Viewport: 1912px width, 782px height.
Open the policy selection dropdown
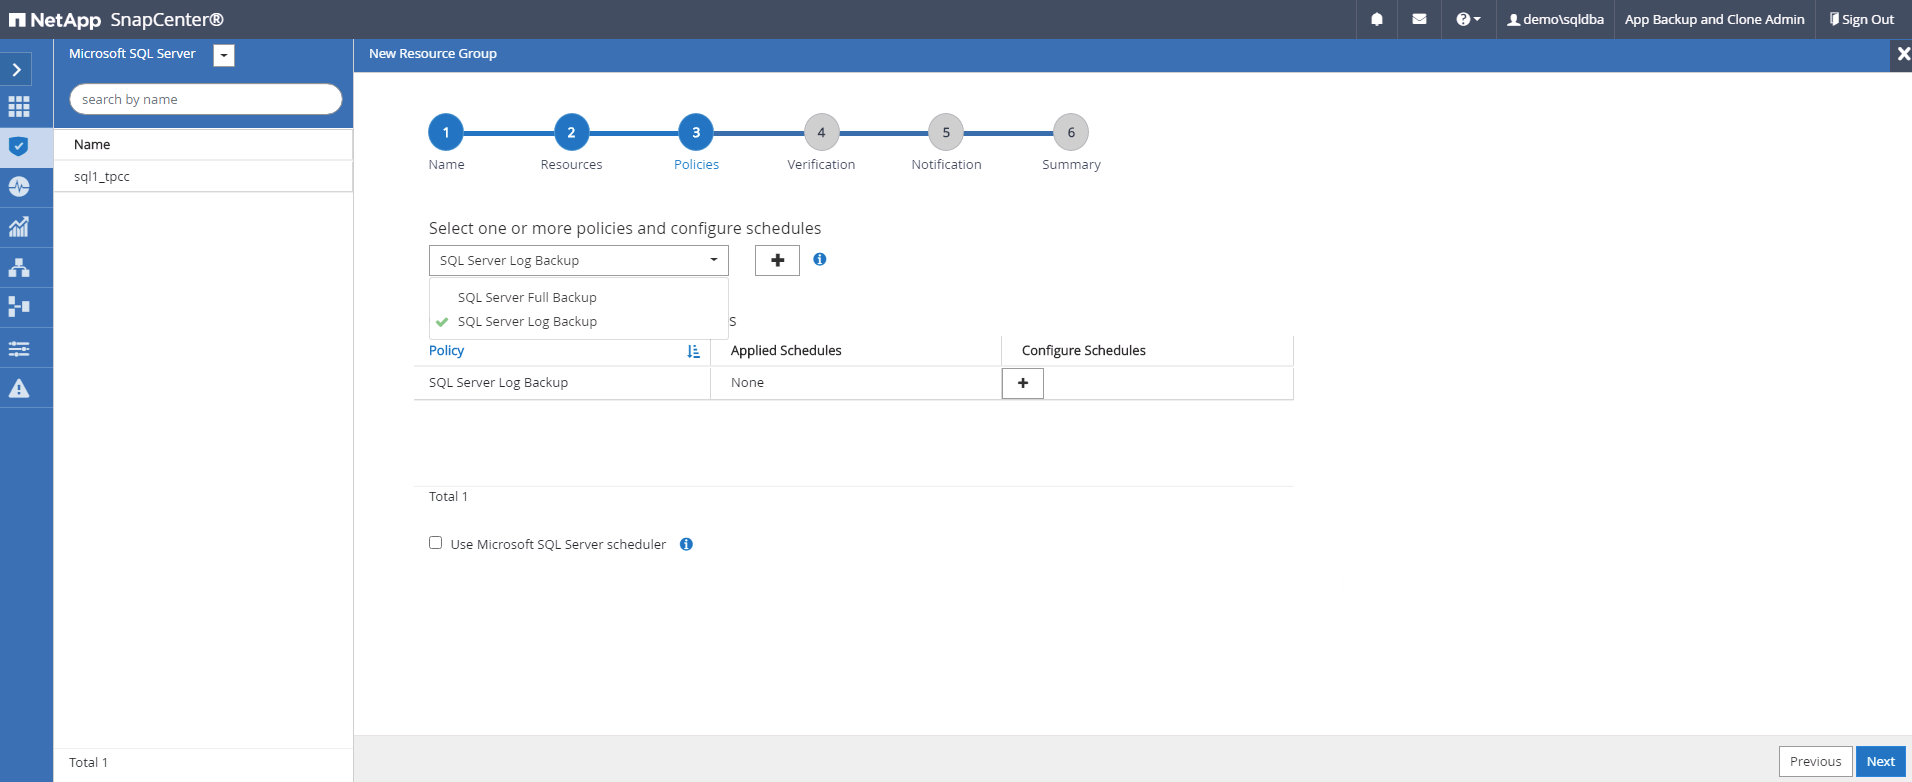tap(579, 260)
